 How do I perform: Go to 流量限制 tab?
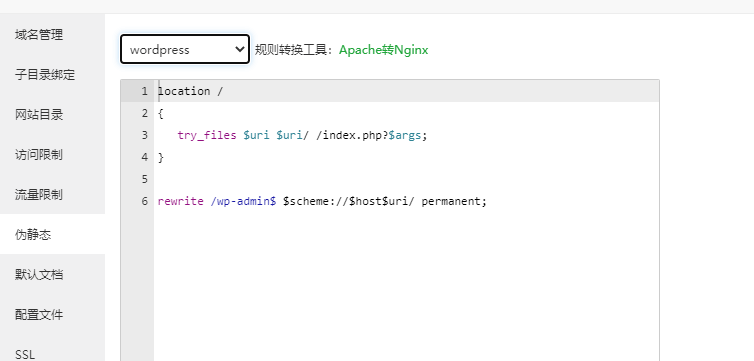[x=39, y=195]
